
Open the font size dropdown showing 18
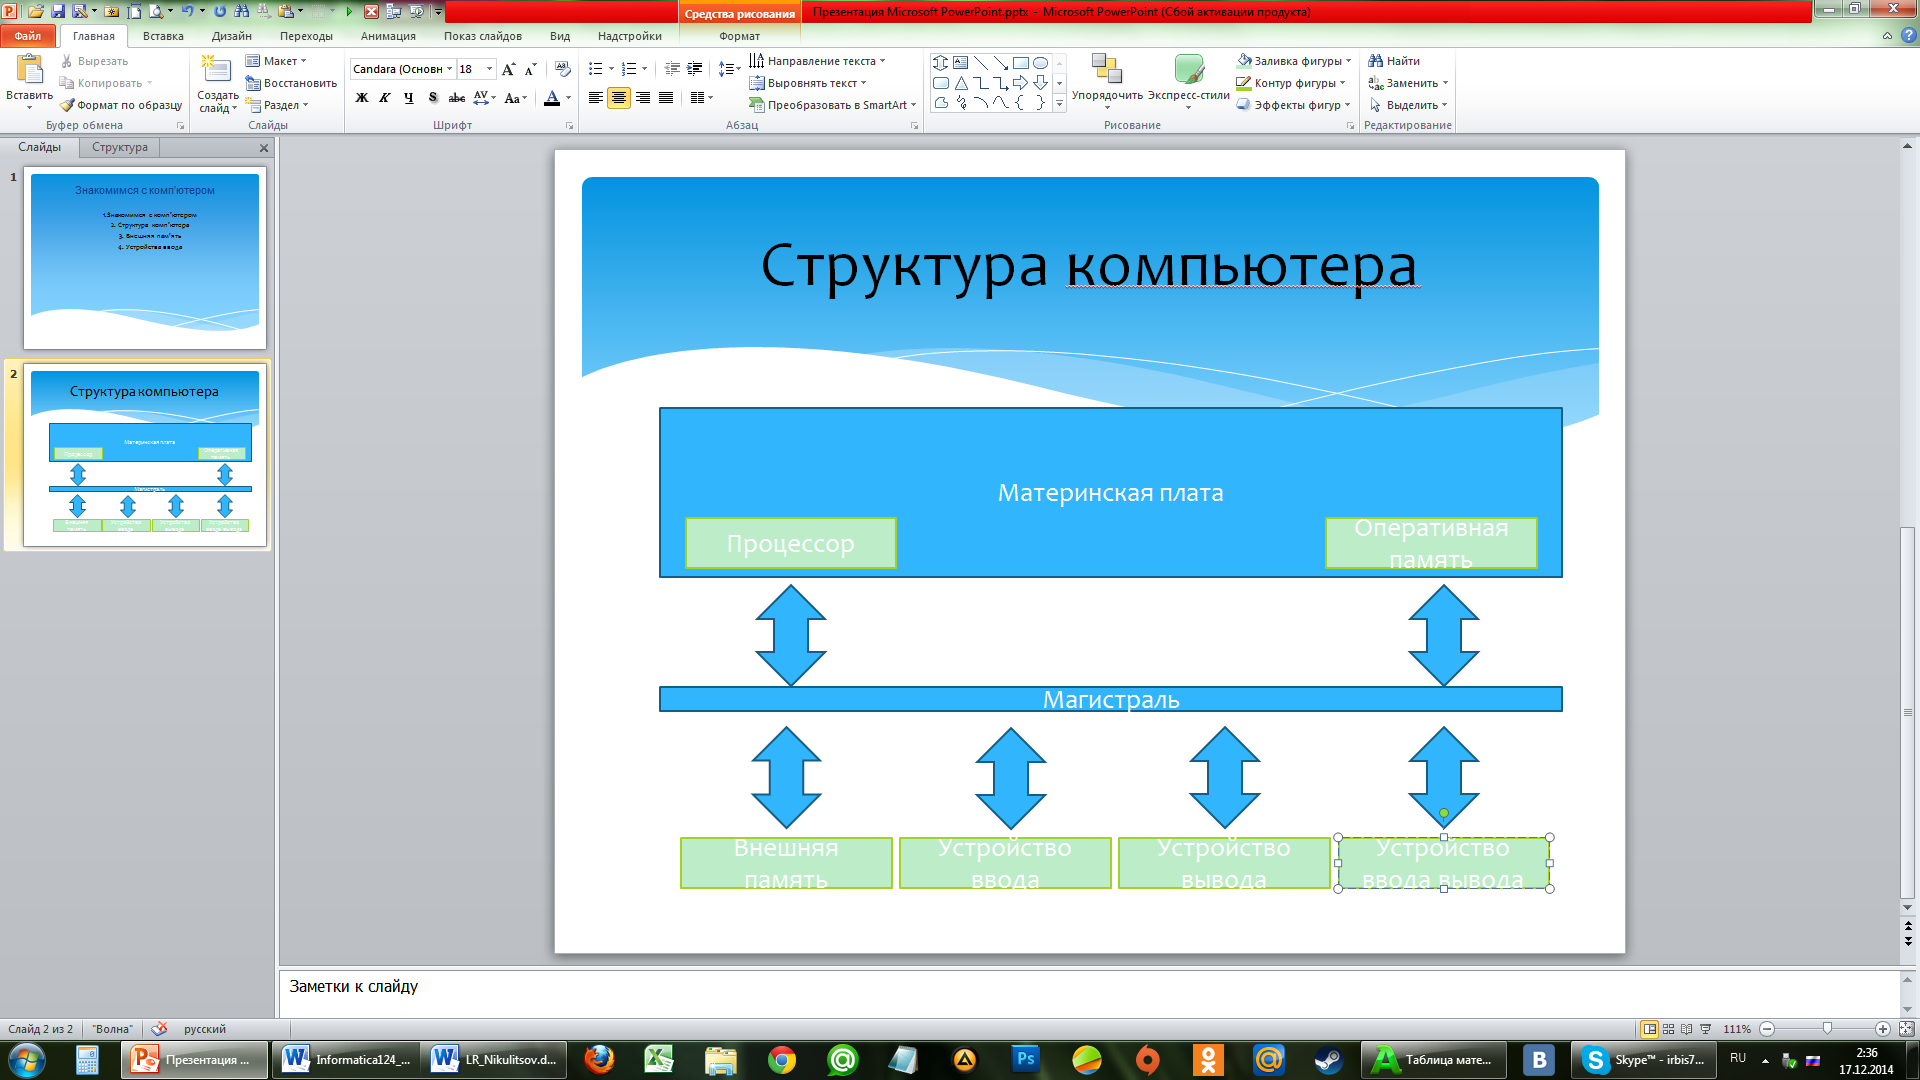click(489, 69)
